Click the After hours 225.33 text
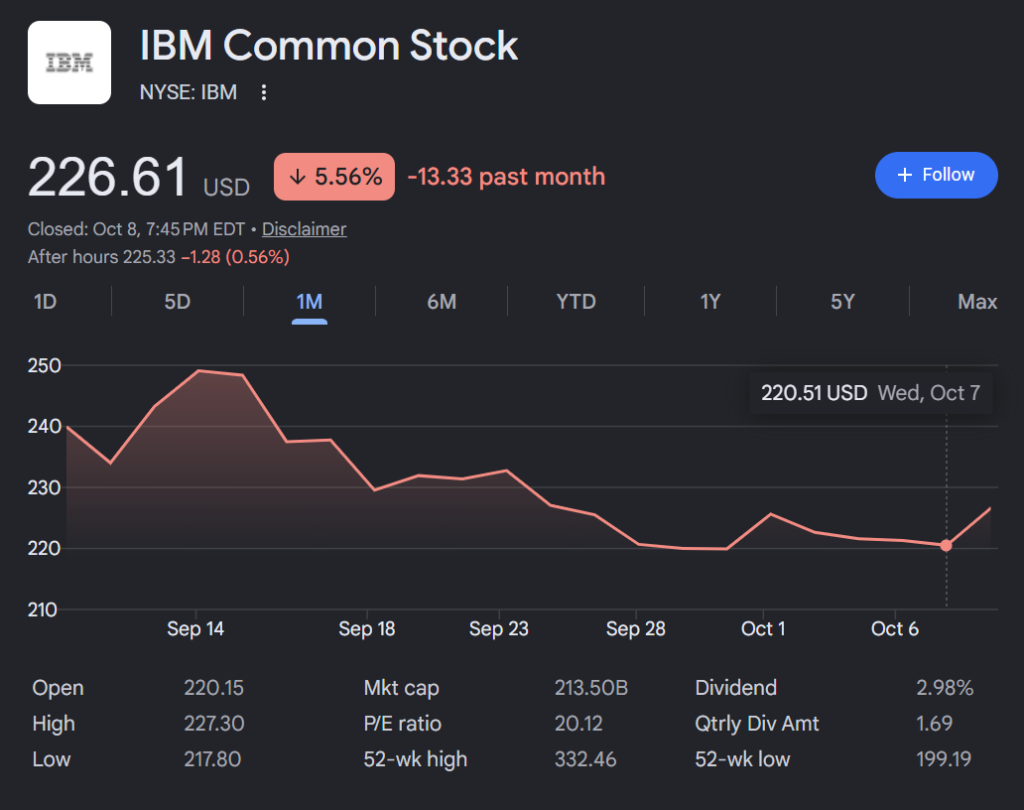Image resolution: width=1024 pixels, height=810 pixels. [102, 257]
